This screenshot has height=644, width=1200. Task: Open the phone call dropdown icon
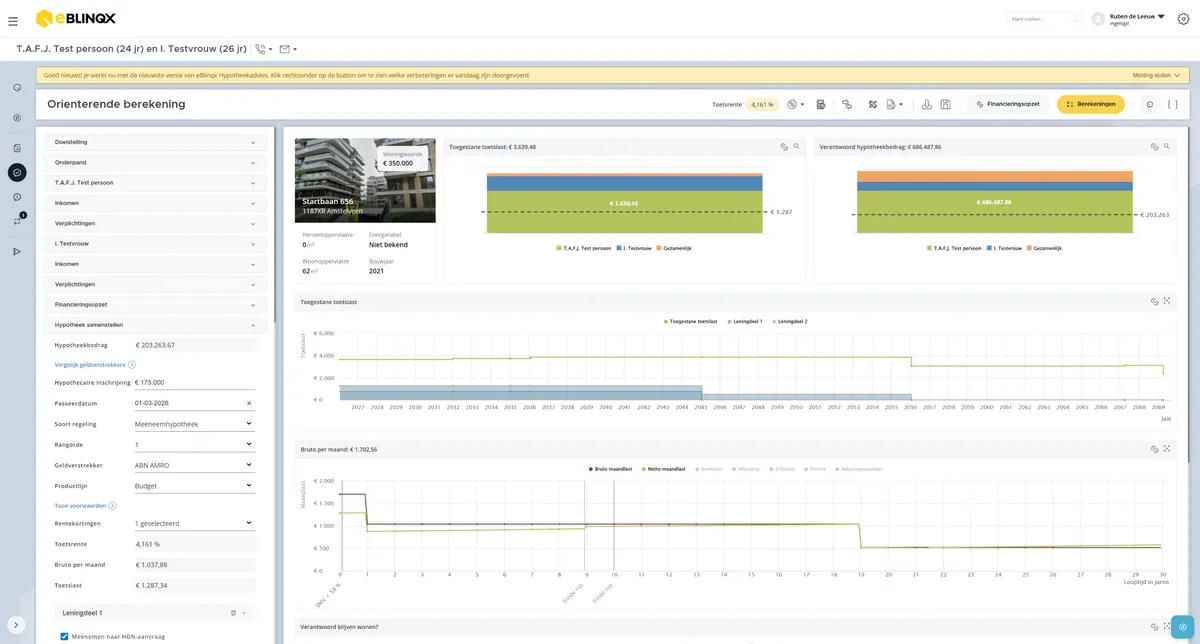[x=263, y=49]
